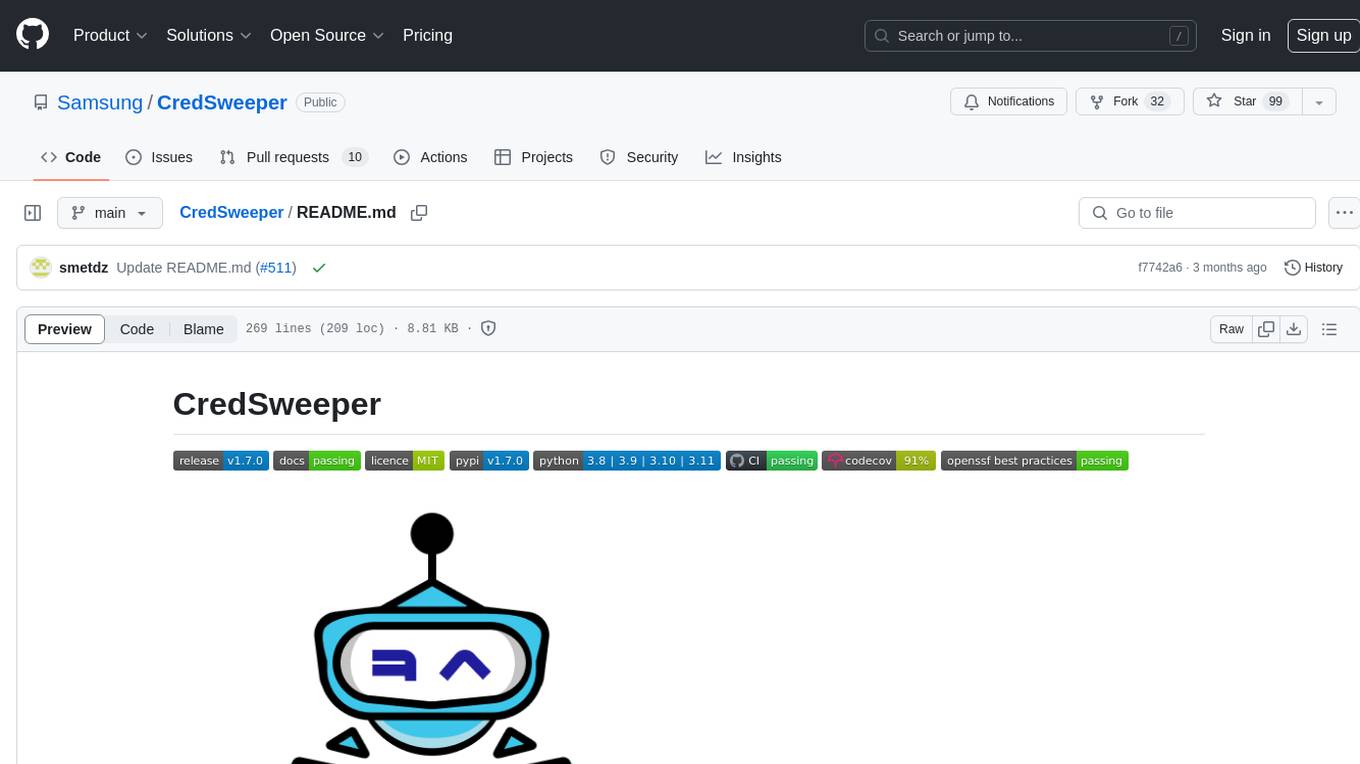This screenshot has width=1360, height=764.
Task: Open the Raw file view
Action: (x=1231, y=329)
